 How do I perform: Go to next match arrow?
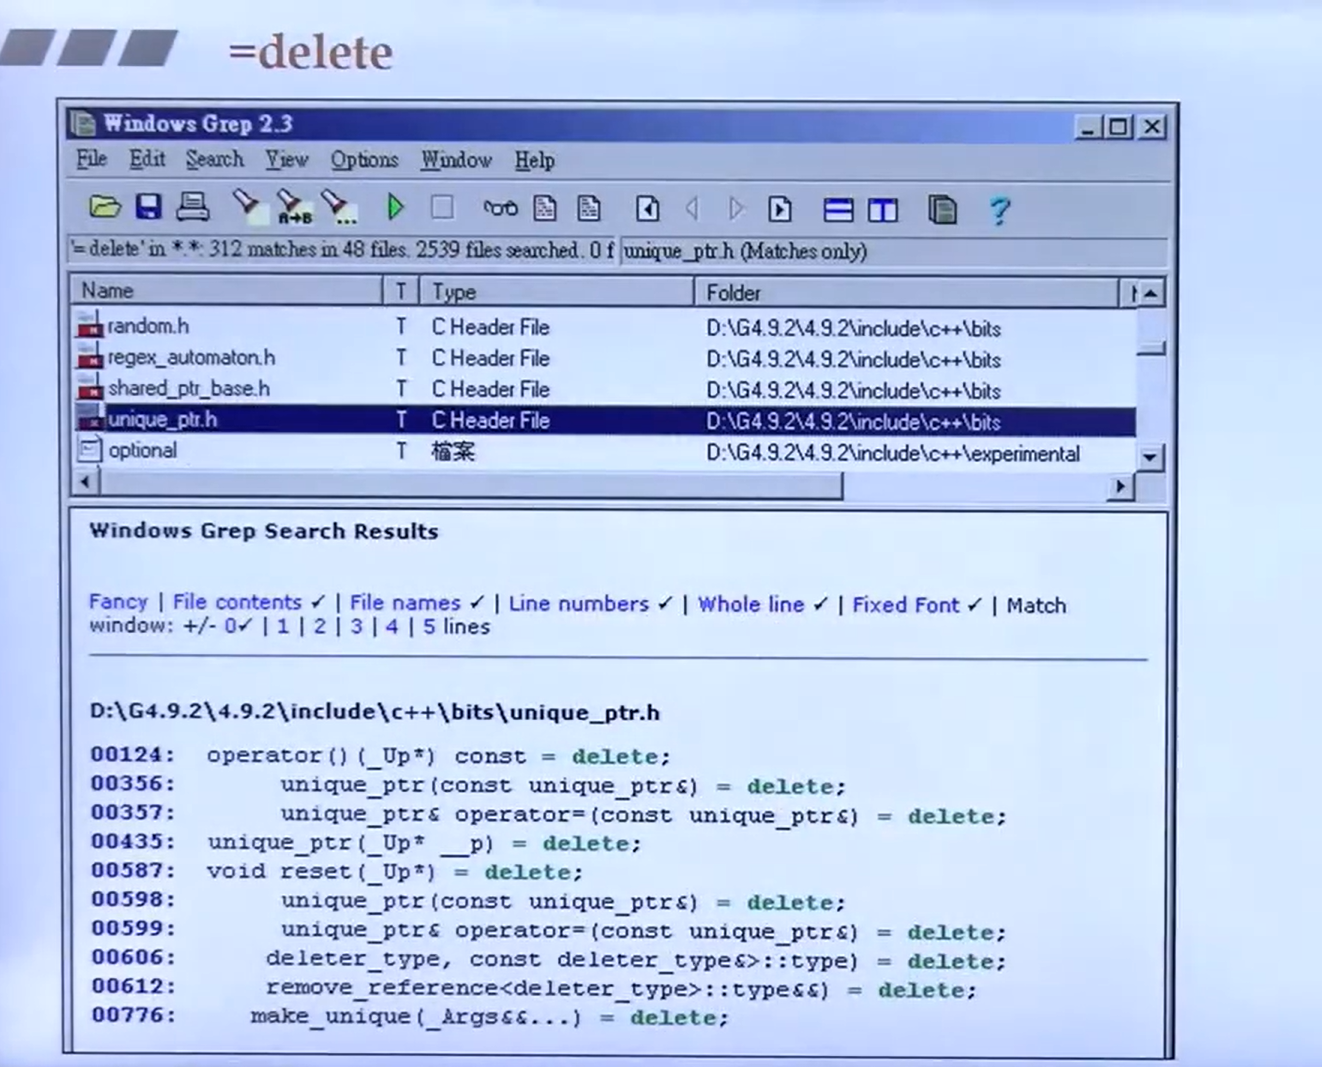[x=736, y=208]
